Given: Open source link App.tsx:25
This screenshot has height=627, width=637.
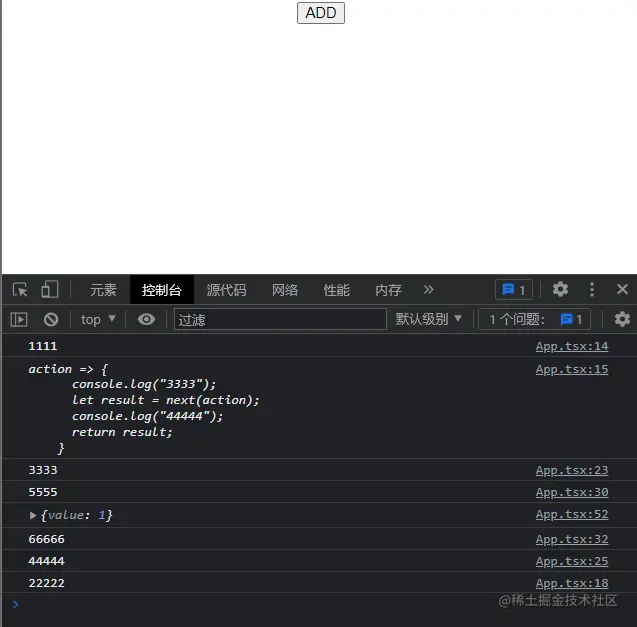Looking at the screenshot, I should (572, 561).
